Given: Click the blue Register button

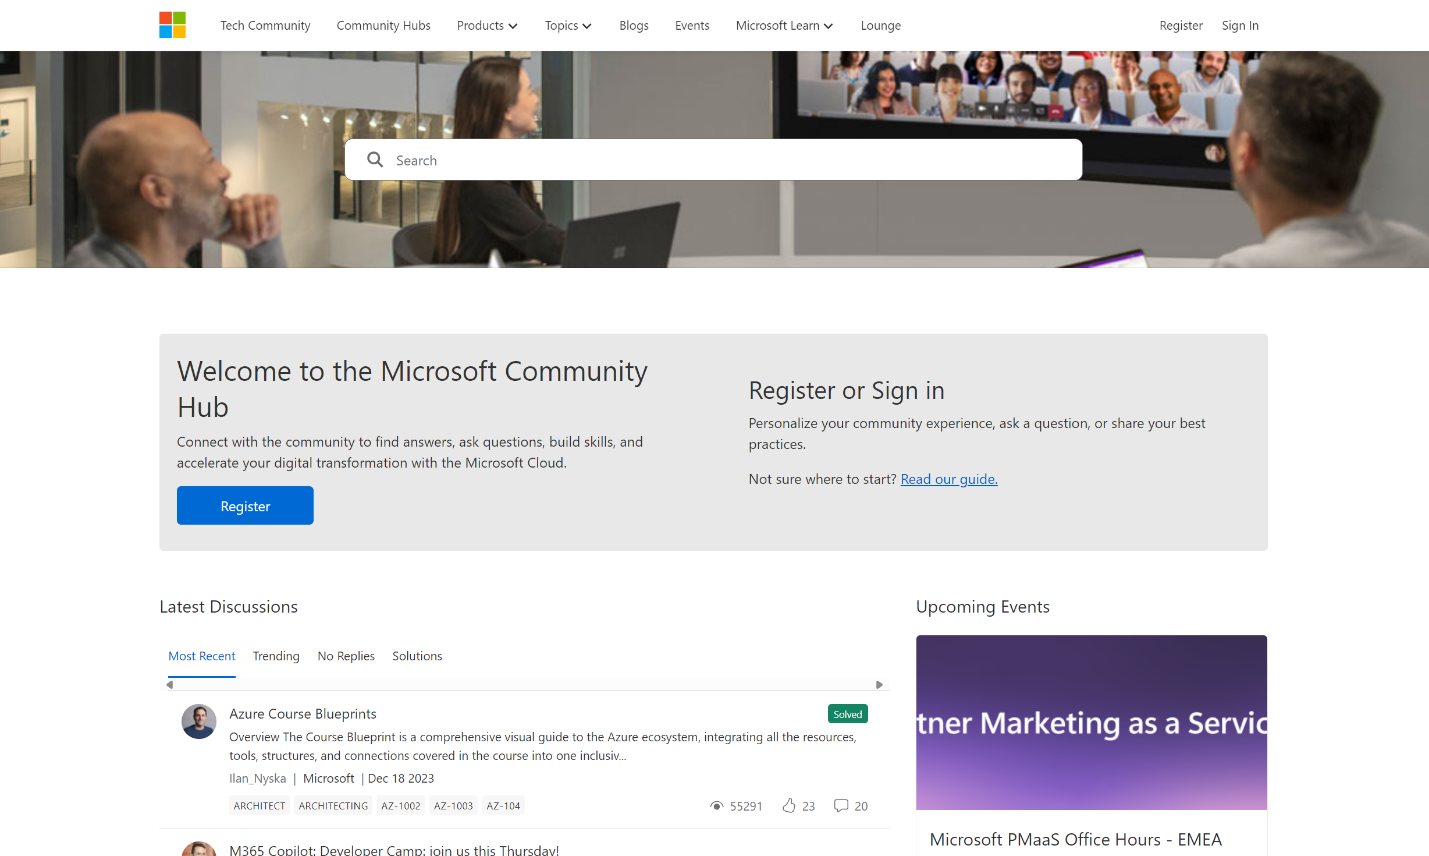Looking at the screenshot, I should 245,505.
